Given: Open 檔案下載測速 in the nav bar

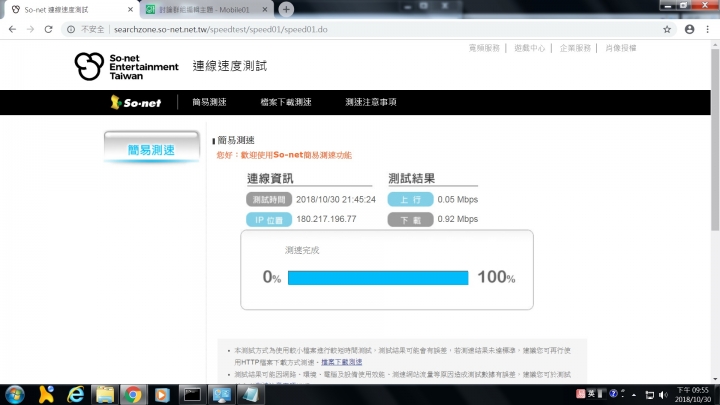Looking at the screenshot, I should click(x=286, y=102).
